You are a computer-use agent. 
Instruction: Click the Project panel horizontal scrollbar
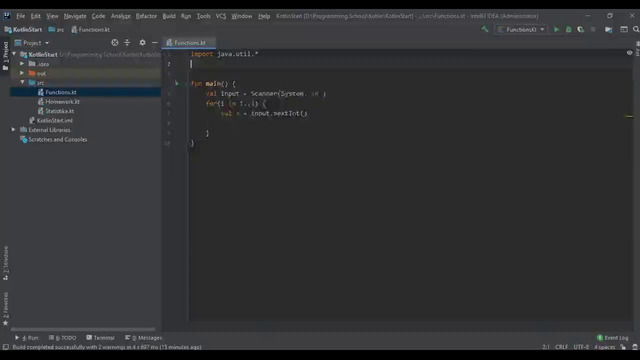tap(83, 329)
